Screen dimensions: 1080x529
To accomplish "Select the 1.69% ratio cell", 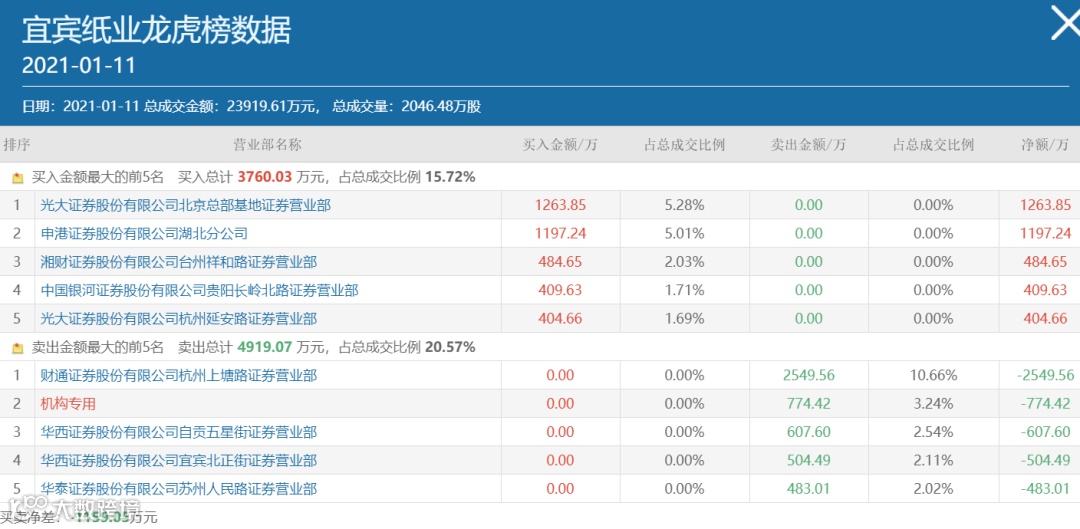I will coord(685,319).
